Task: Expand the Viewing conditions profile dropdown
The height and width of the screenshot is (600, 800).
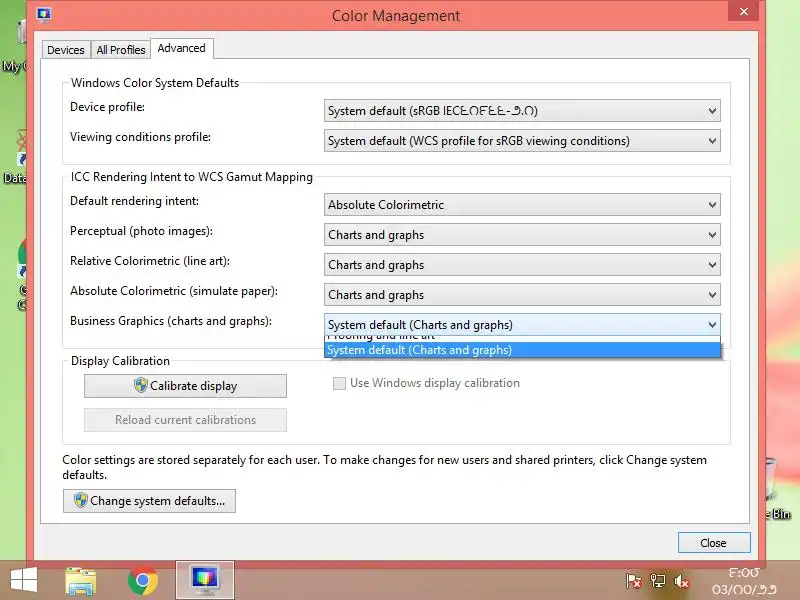Action: click(522, 141)
